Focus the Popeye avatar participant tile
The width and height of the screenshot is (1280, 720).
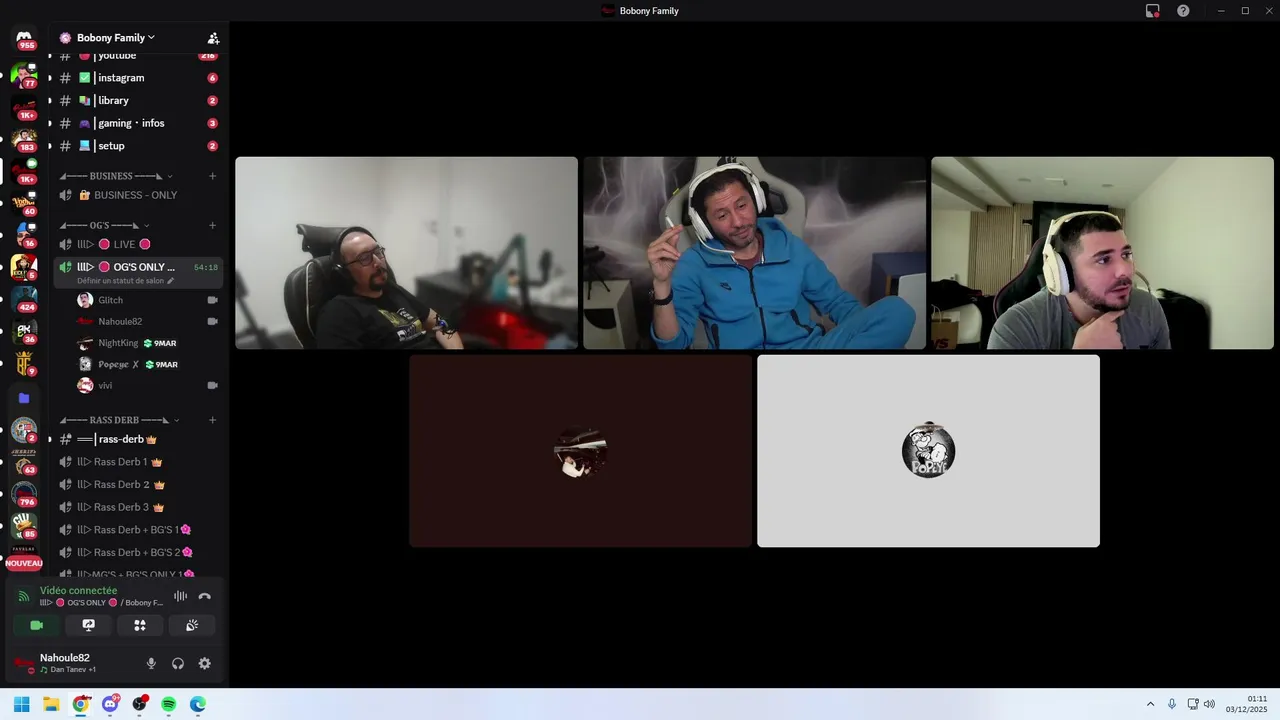[928, 451]
